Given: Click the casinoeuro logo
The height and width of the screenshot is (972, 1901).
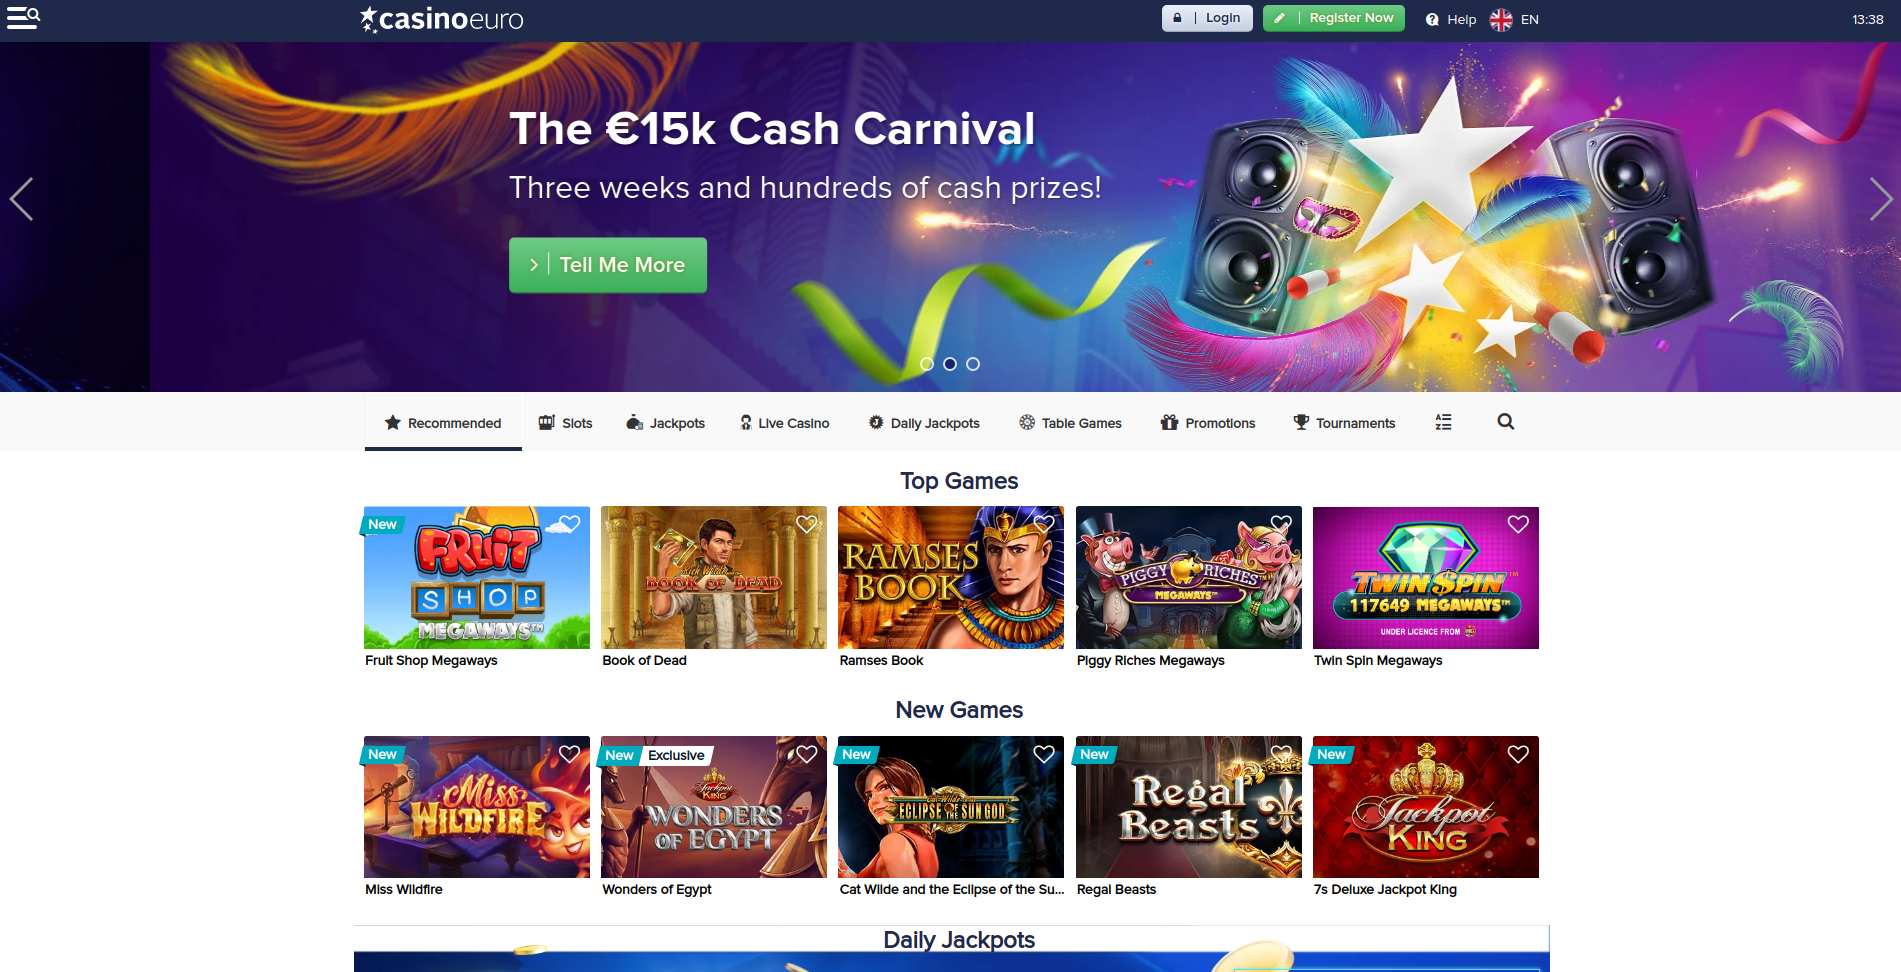Looking at the screenshot, I should [441, 19].
